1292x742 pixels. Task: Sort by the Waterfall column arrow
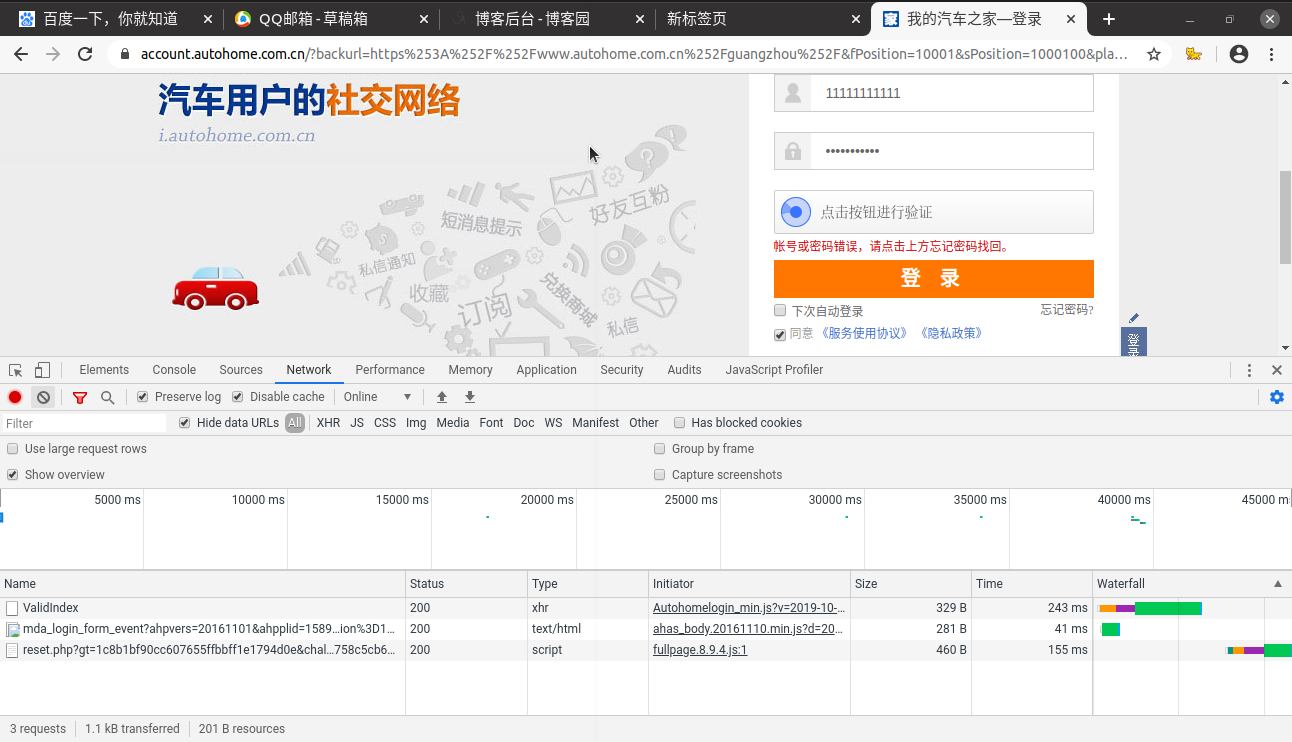click(1277, 584)
